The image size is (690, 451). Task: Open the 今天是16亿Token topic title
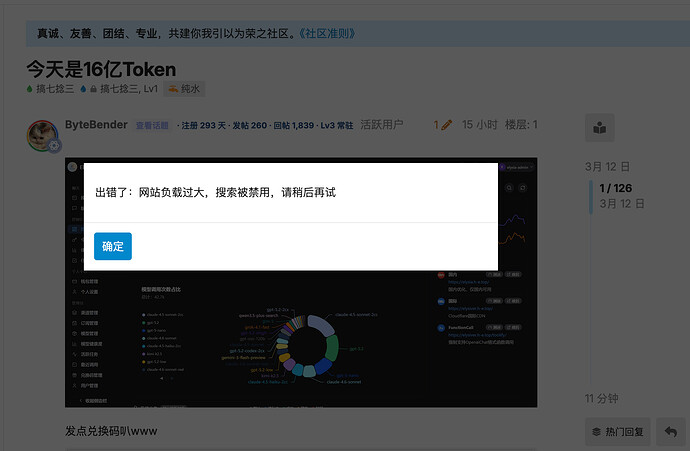click(101, 69)
